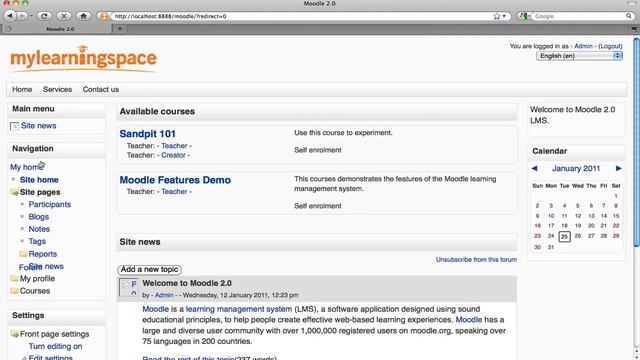The image size is (640, 360).
Task: Click the Logout link
Action: tap(610, 46)
